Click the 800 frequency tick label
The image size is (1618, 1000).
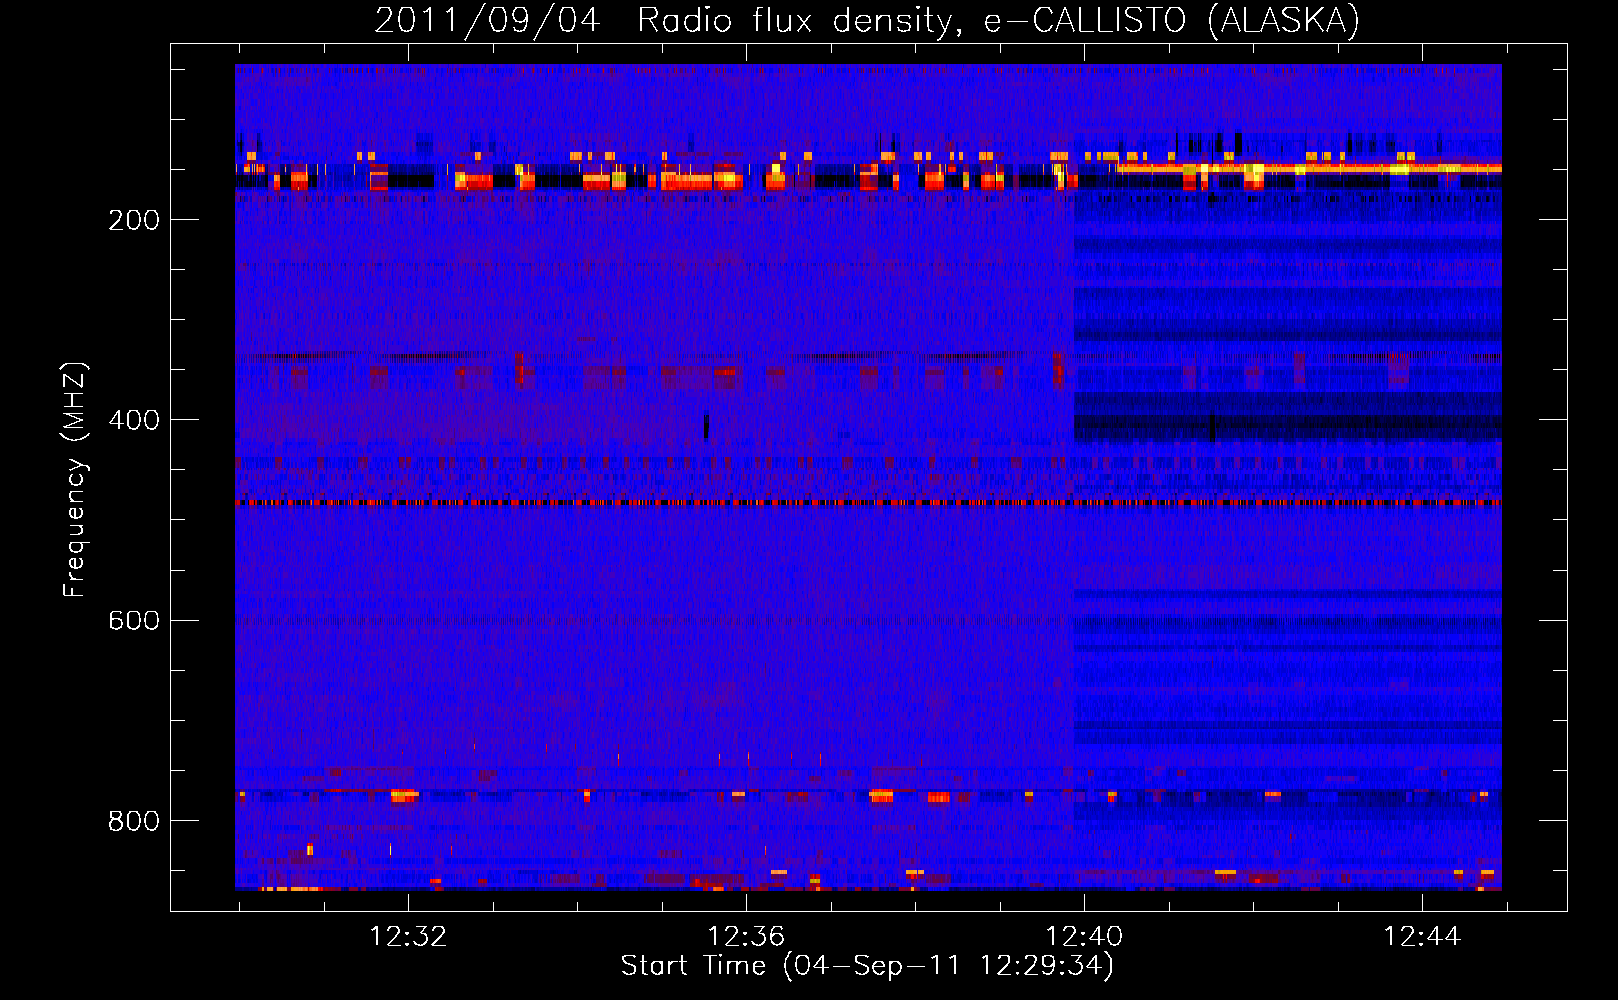click(x=134, y=821)
